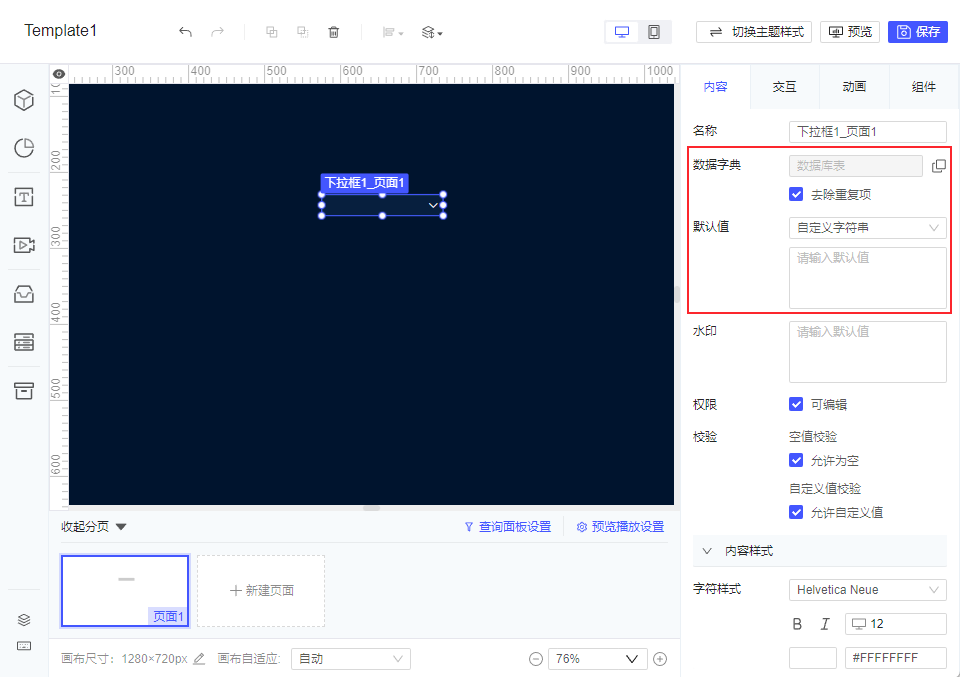Zoom out with minus icon
Screen dimensions: 960x677
536,659
